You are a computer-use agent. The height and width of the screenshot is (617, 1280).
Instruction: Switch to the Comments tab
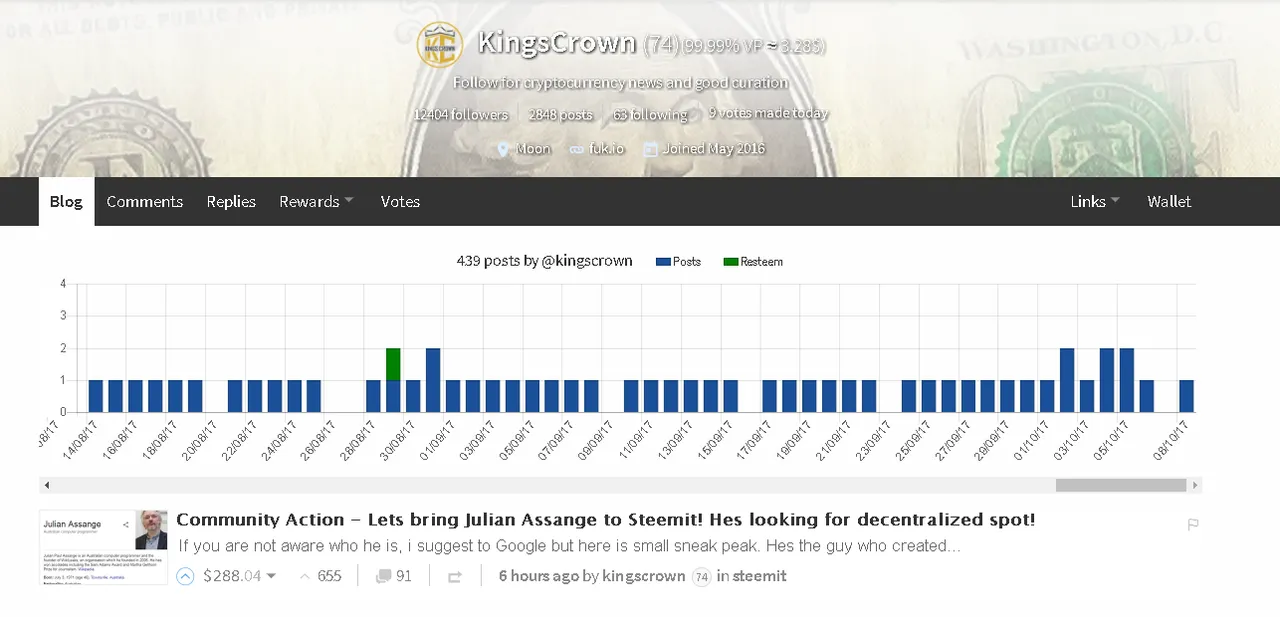pyautogui.click(x=145, y=201)
